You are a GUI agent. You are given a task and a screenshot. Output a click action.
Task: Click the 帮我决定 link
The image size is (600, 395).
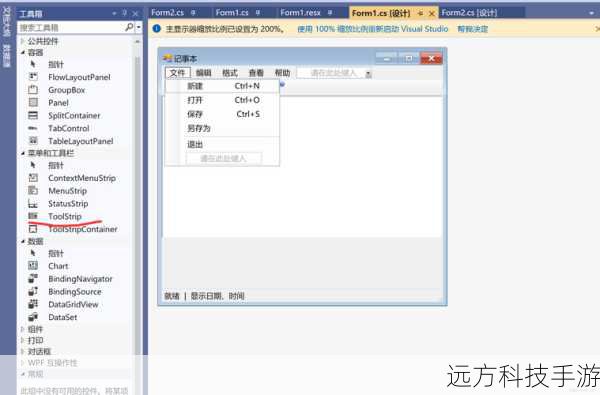point(473,29)
